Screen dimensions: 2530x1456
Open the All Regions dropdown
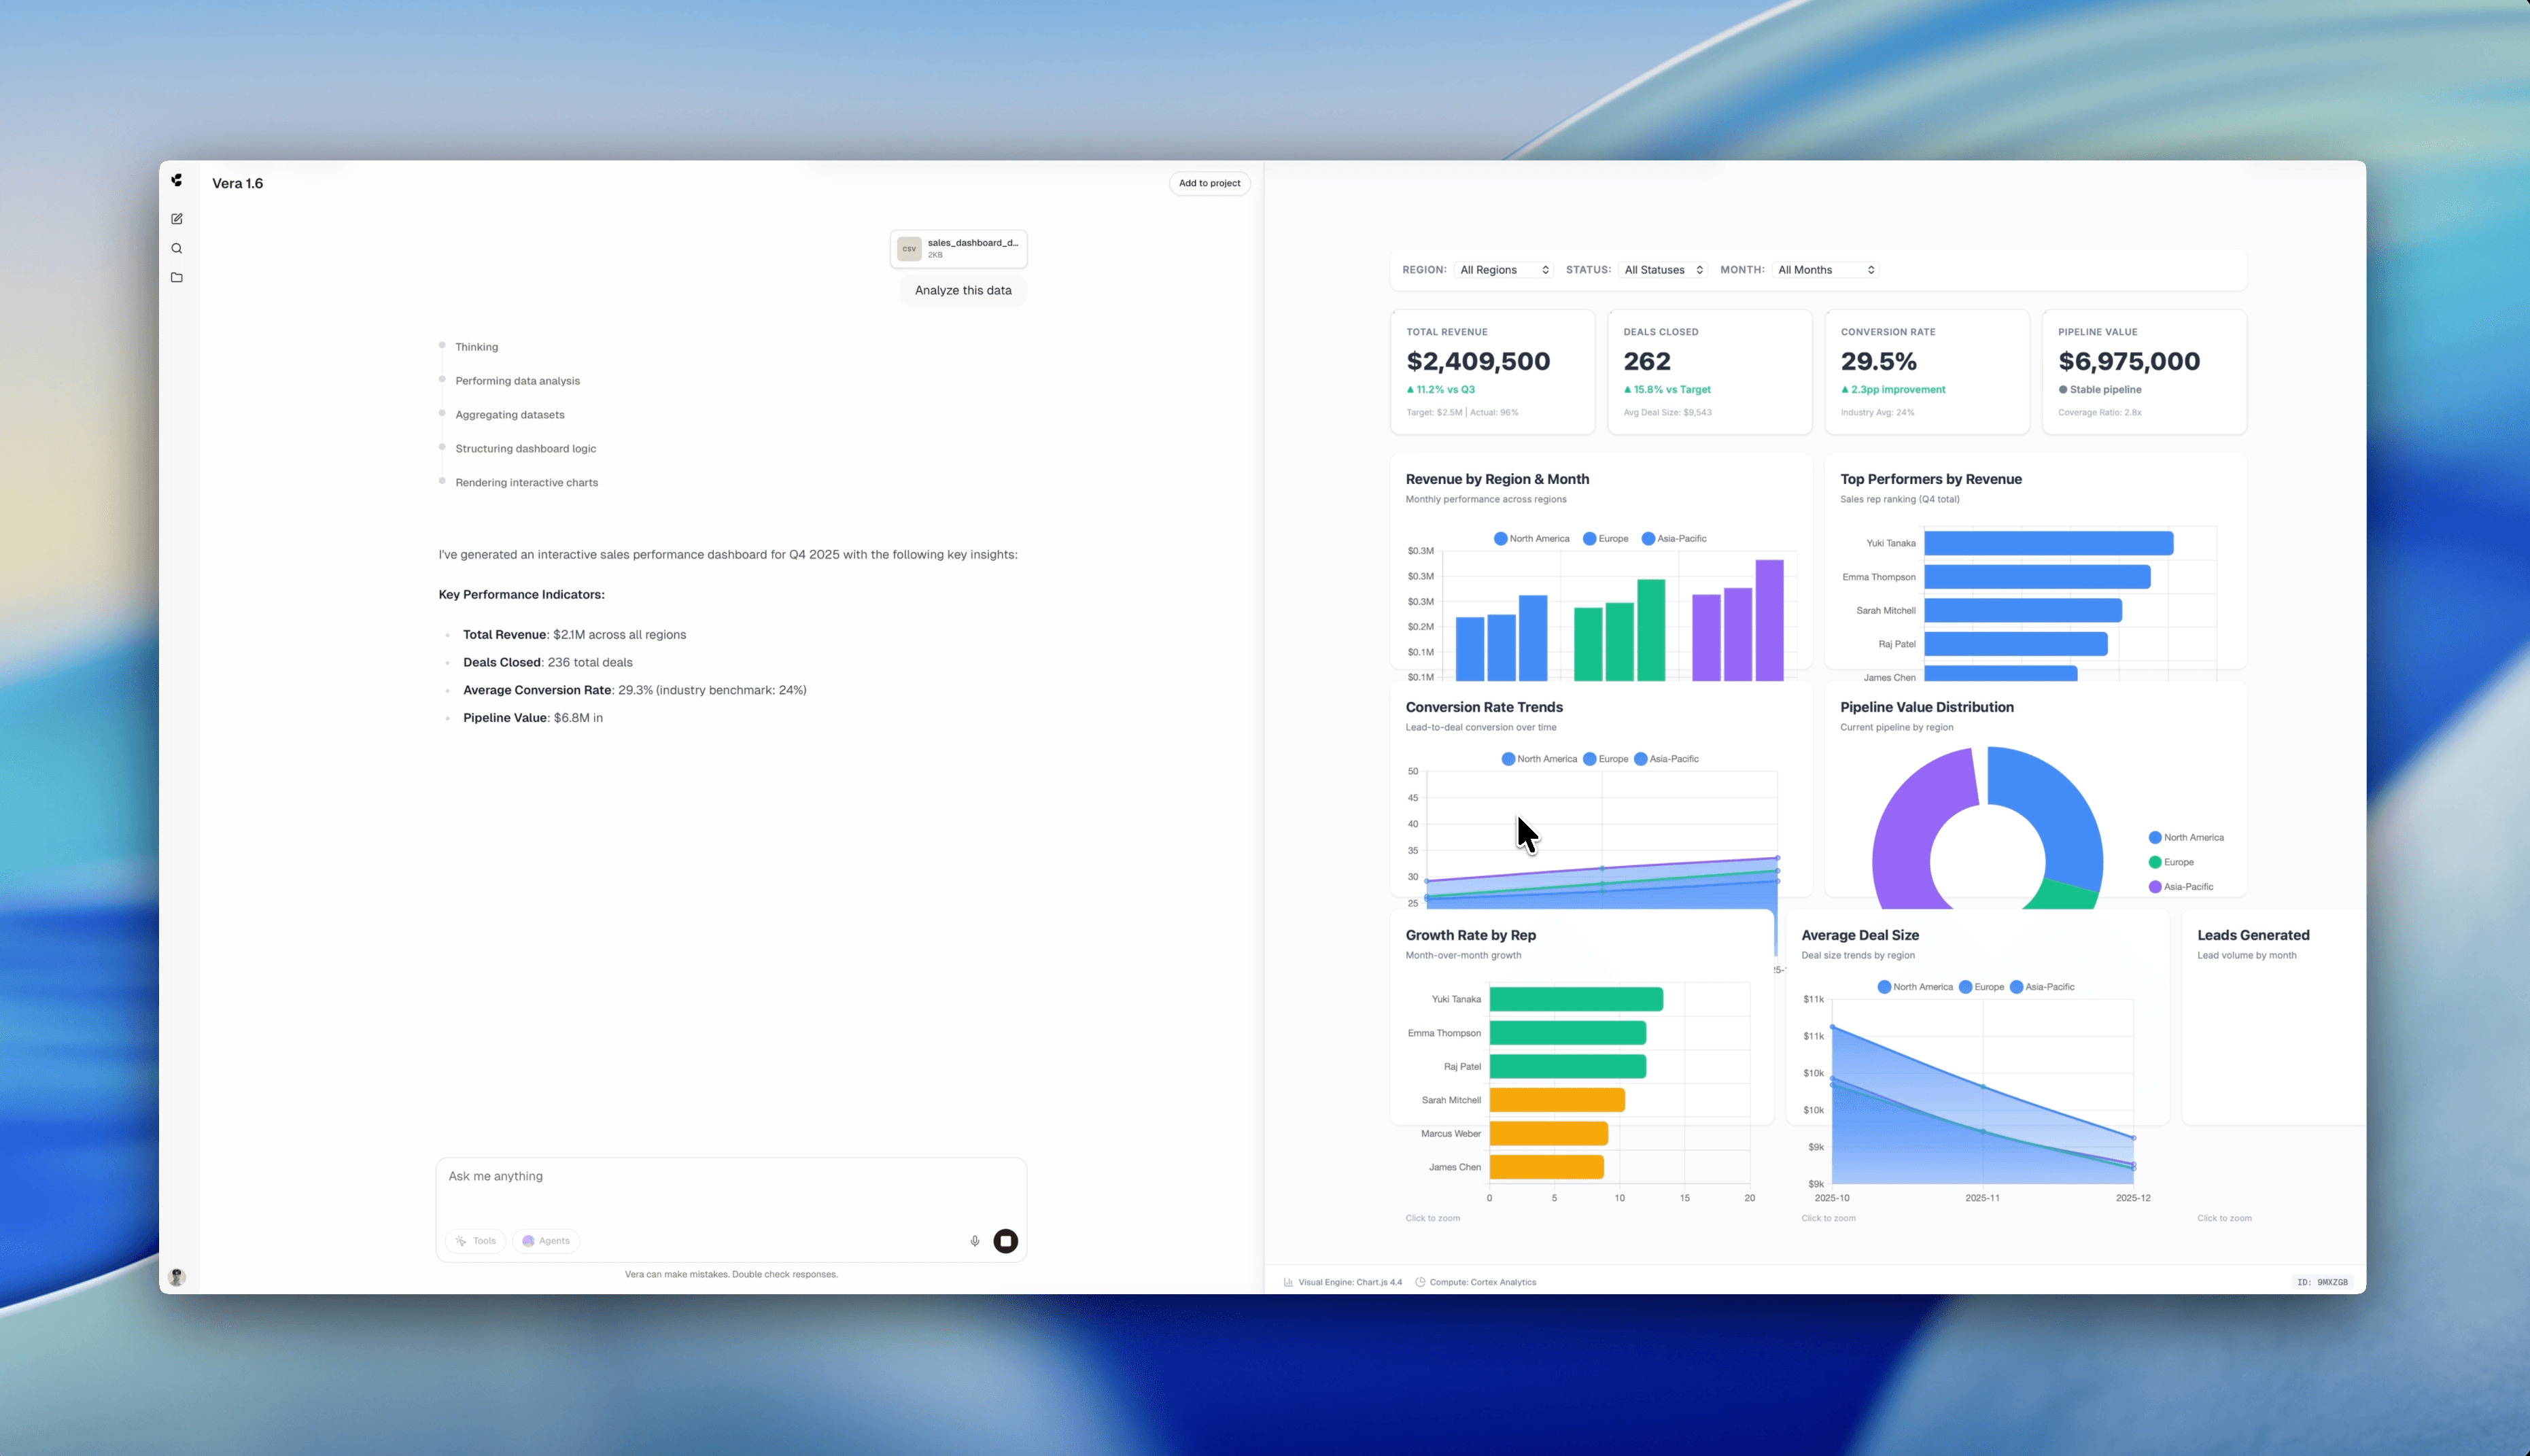point(1504,269)
